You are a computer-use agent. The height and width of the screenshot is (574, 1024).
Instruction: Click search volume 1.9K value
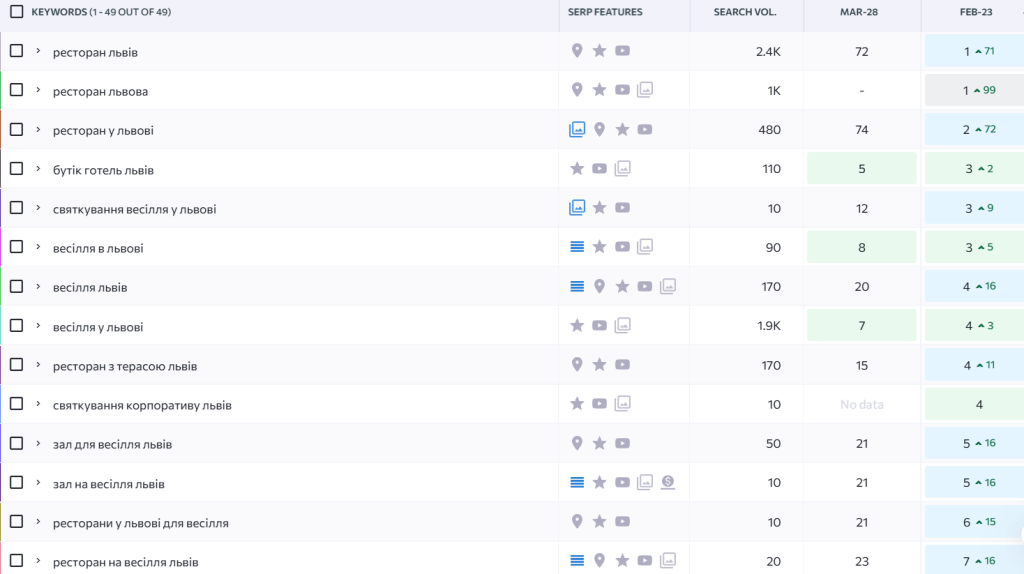pos(769,326)
